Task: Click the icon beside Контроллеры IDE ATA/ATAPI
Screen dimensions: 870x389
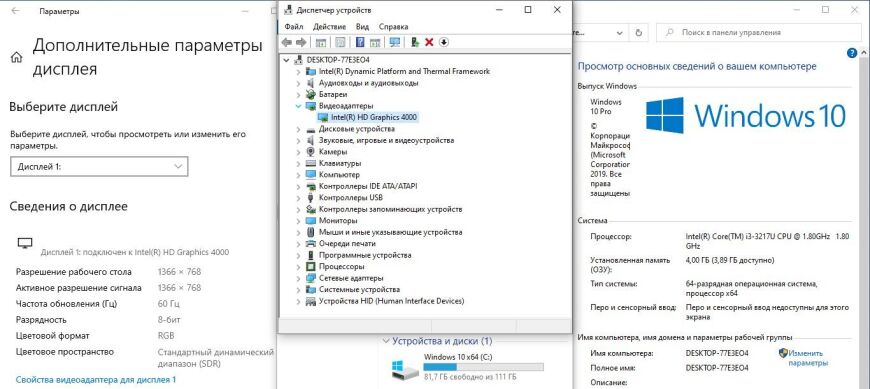Action: coord(311,186)
